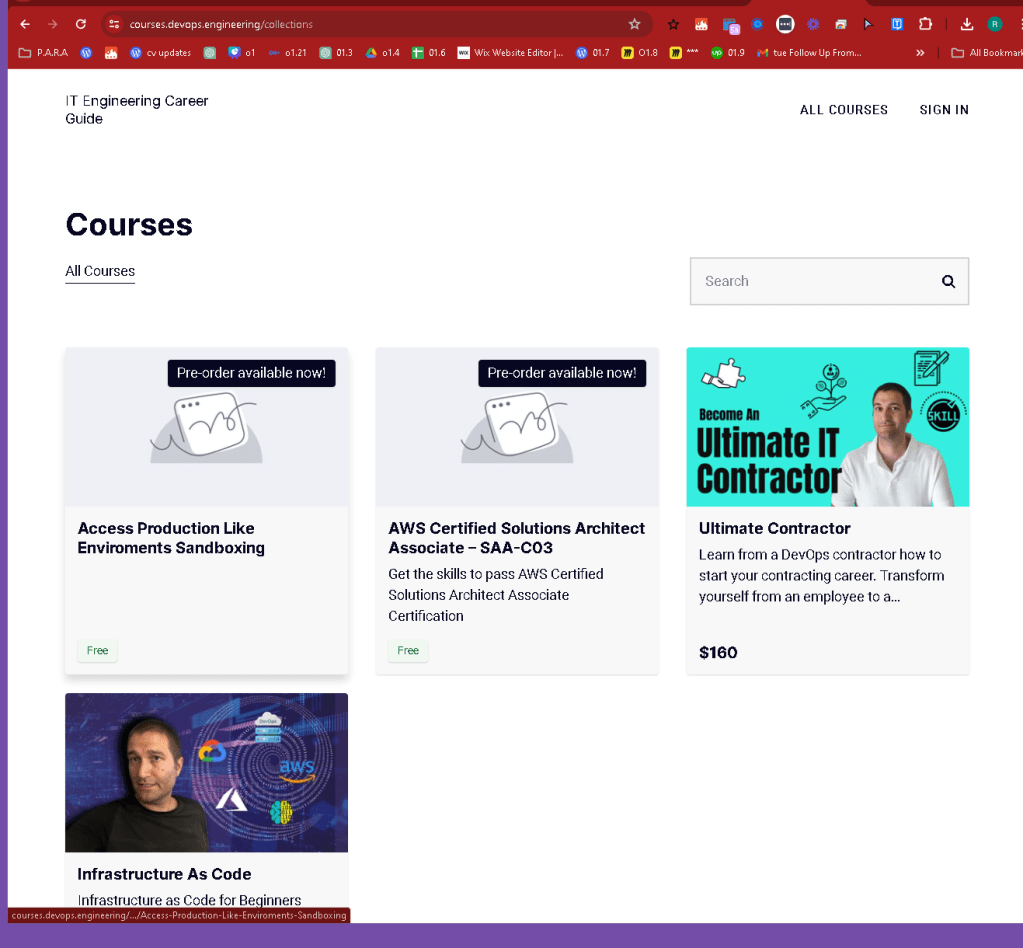This screenshot has height=948, width=1023.
Task: Click the search magnifier icon
Action: 948,281
